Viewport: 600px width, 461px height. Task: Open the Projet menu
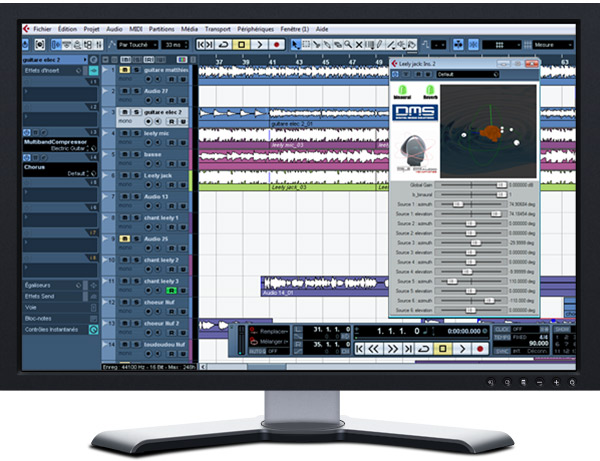91,29
